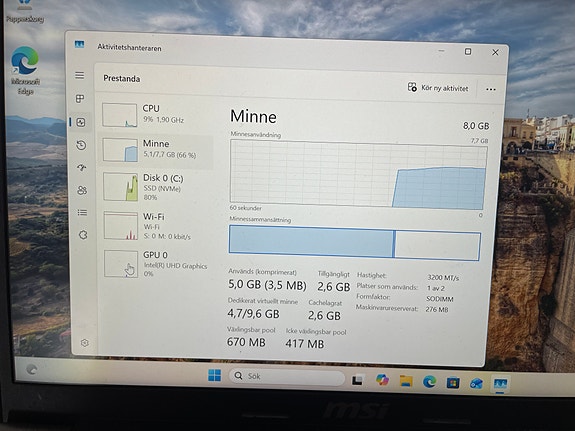This screenshot has height=431, width=575.
Task: Click the Prestanda page heading
Action: [122, 78]
